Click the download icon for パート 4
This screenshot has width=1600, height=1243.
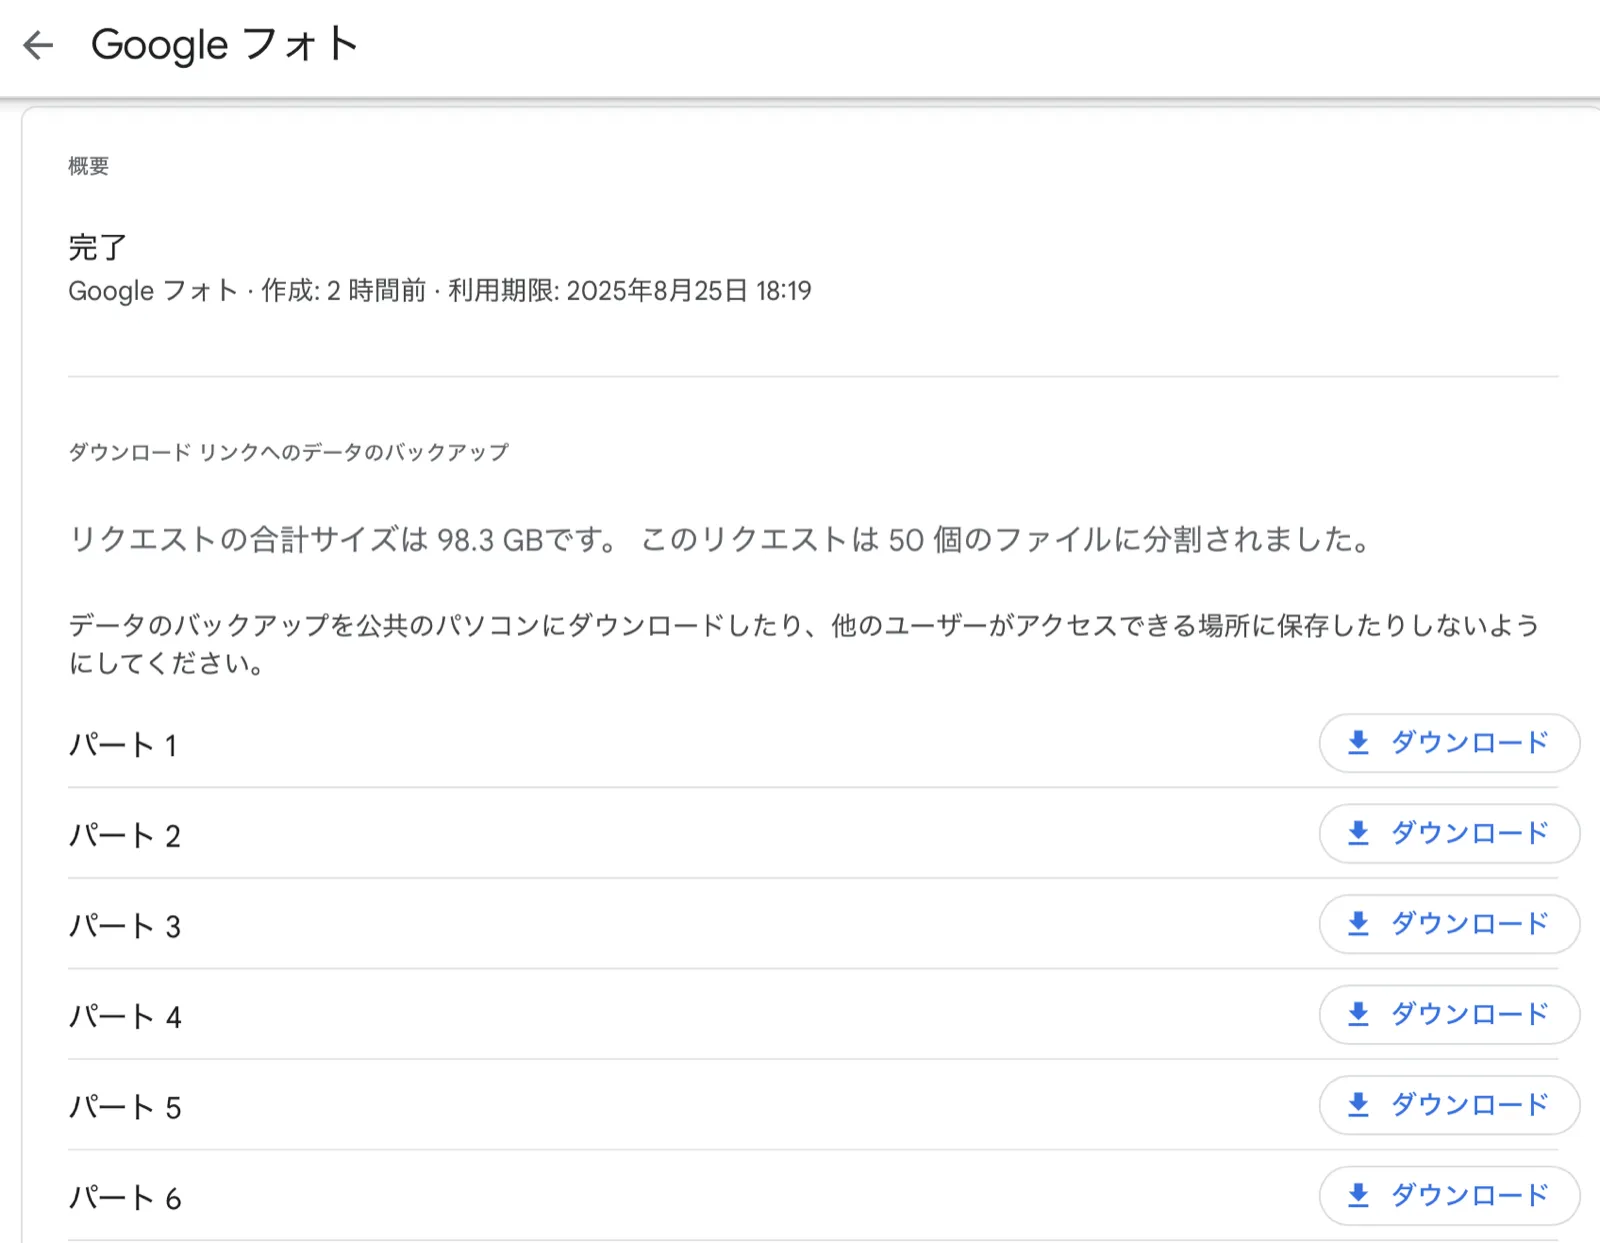(x=1357, y=1015)
